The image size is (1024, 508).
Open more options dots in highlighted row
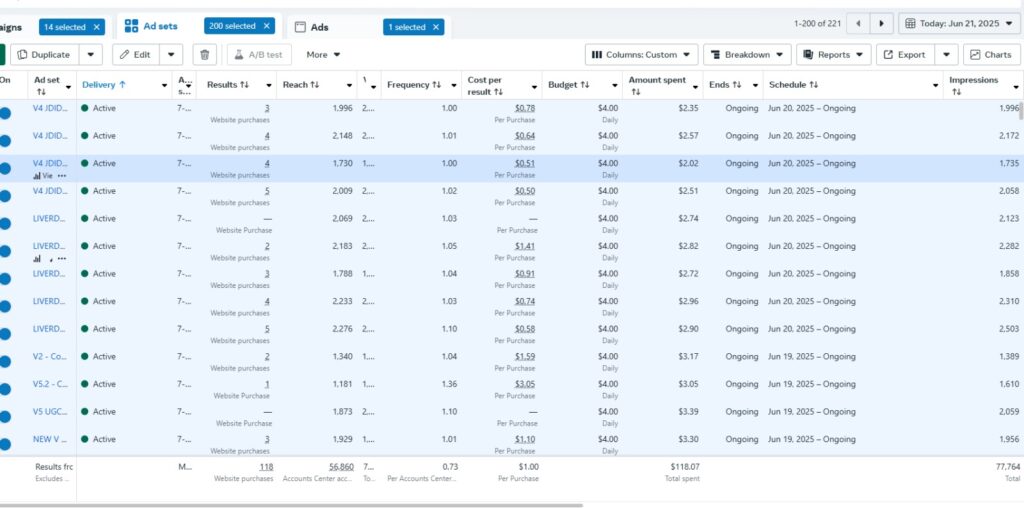click(62, 176)
